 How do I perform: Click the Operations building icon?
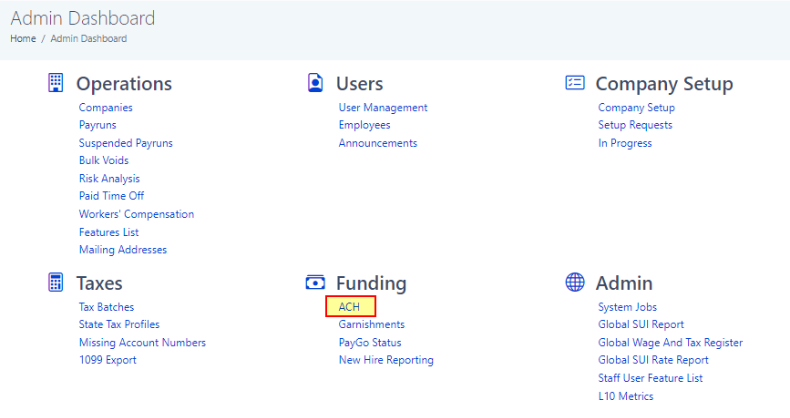(x=55, y=83)
